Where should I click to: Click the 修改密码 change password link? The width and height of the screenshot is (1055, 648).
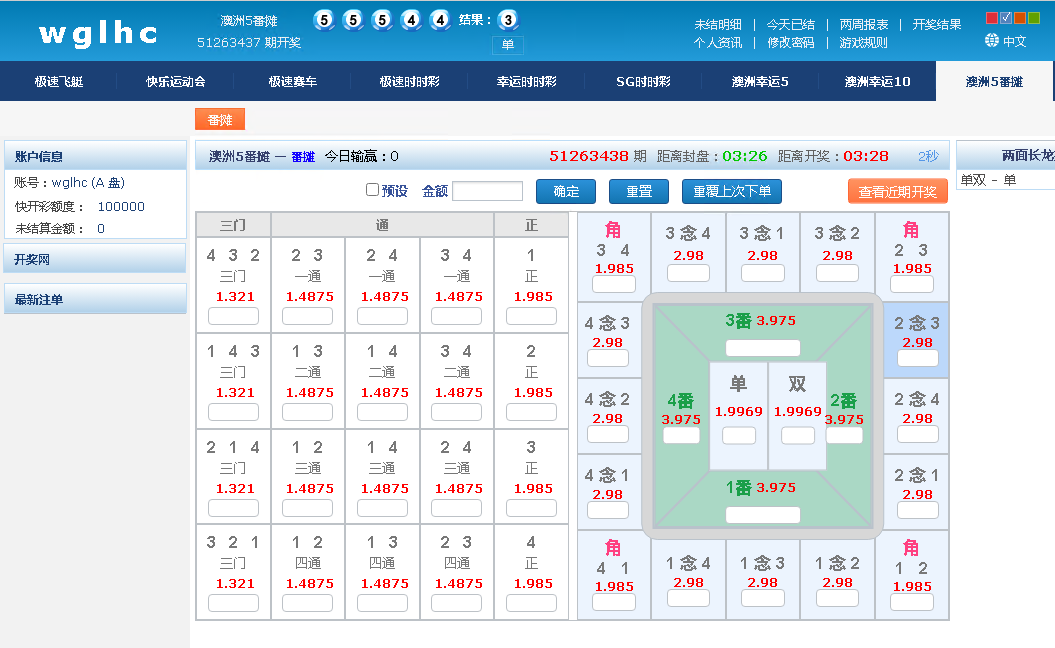coord(791,42)
